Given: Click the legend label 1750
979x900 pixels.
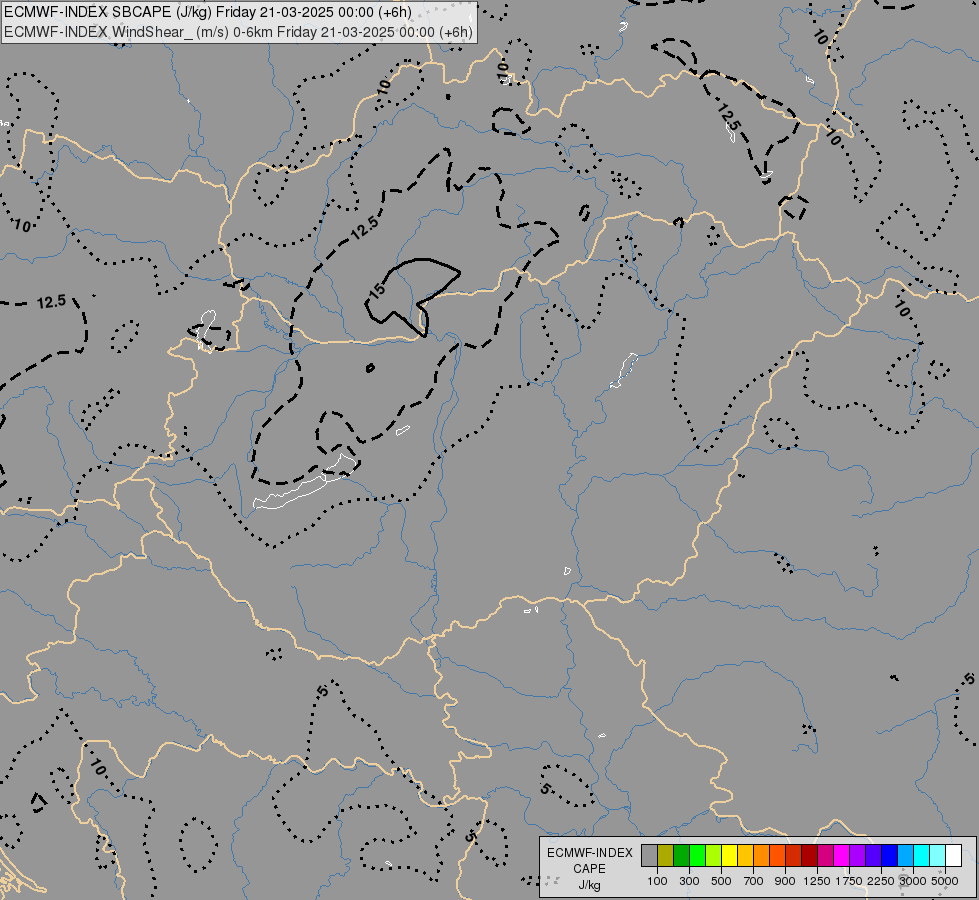Looking at the screenshot, I should (849, 881).
